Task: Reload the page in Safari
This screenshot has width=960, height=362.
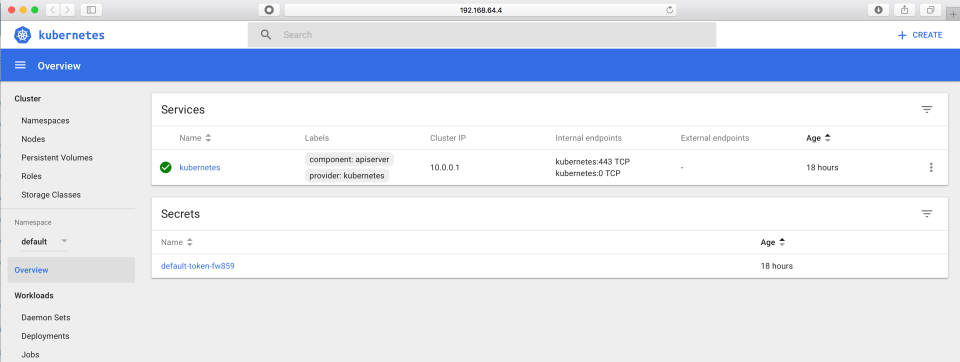Action: point(669,10)
